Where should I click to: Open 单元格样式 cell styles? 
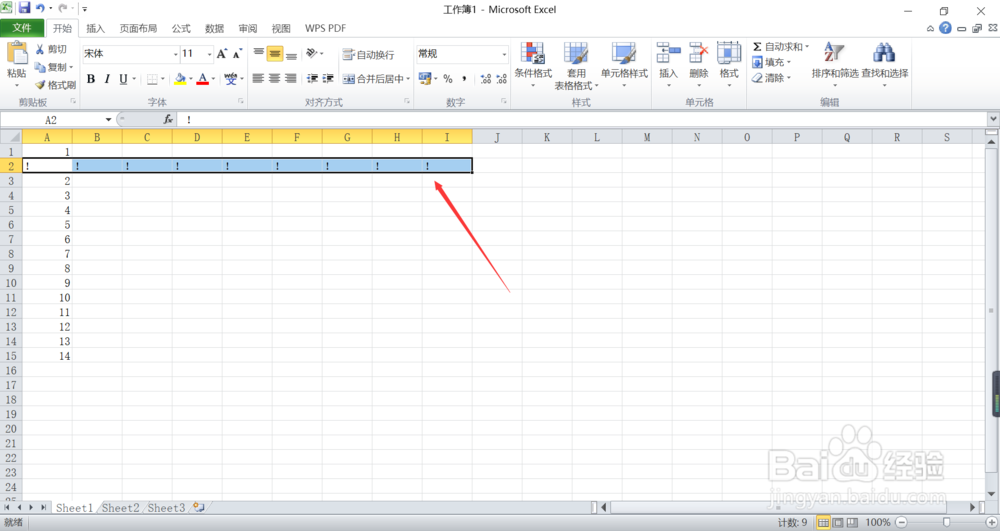click(624, 64)
